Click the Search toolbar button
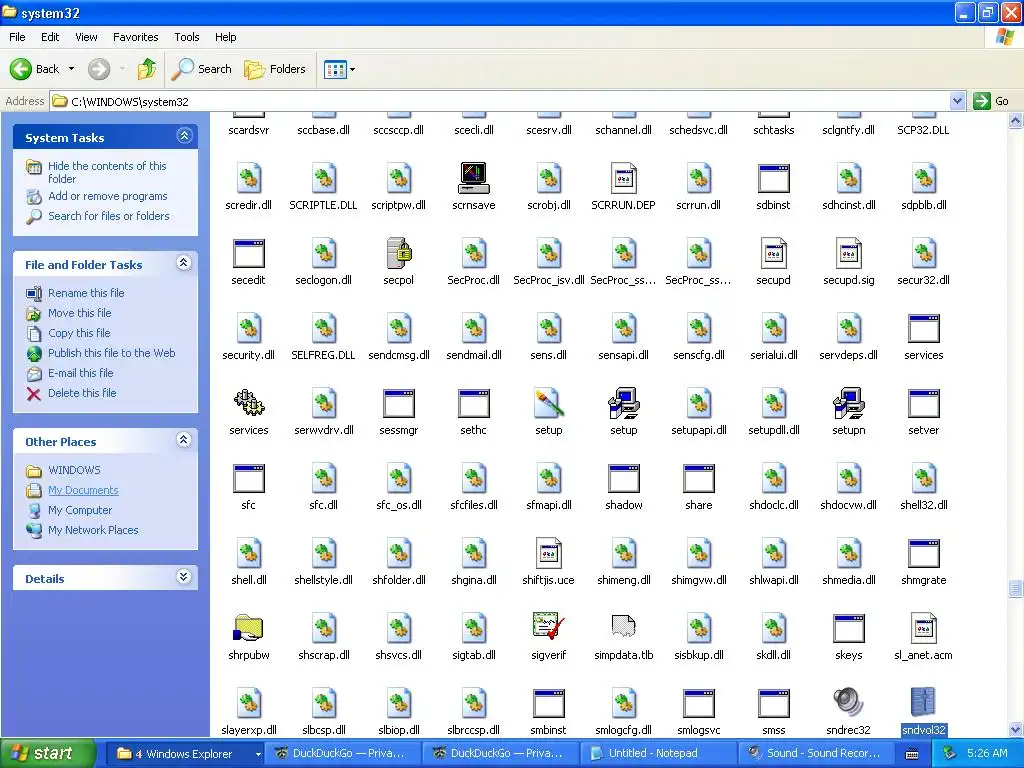The height and width of the screenshot is (768, 1024). pyautogui.click(x=202, y=69)
